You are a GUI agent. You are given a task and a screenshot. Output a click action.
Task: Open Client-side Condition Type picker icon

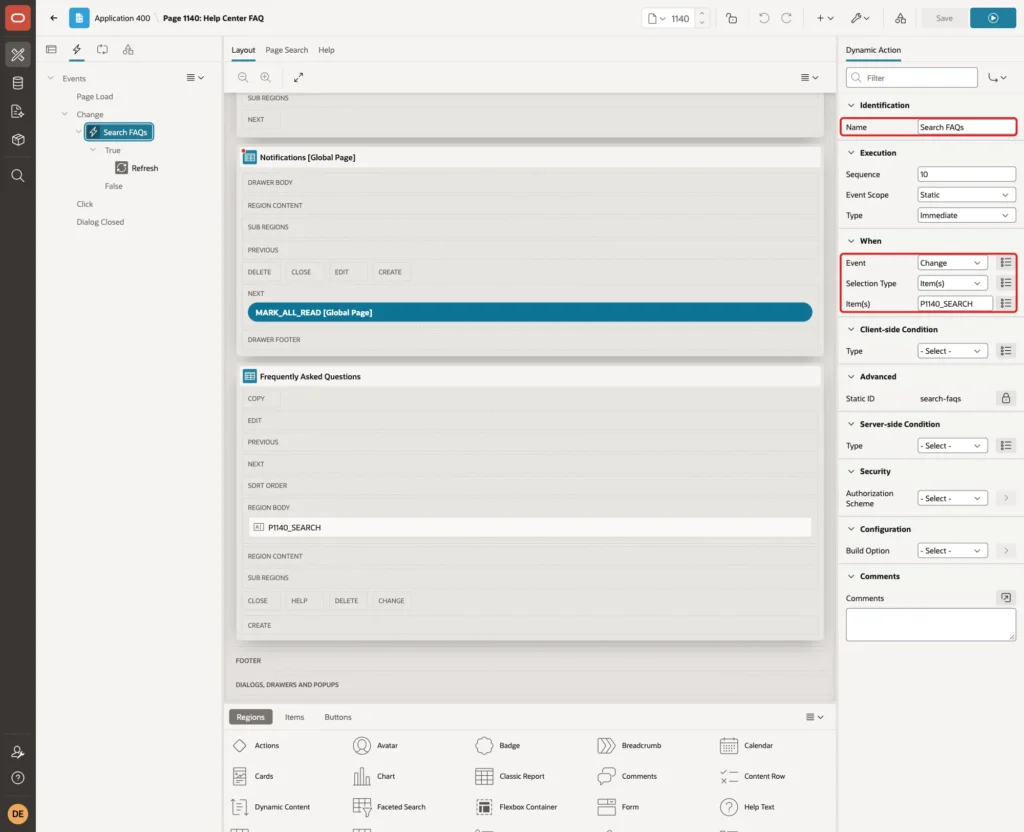1006,351
